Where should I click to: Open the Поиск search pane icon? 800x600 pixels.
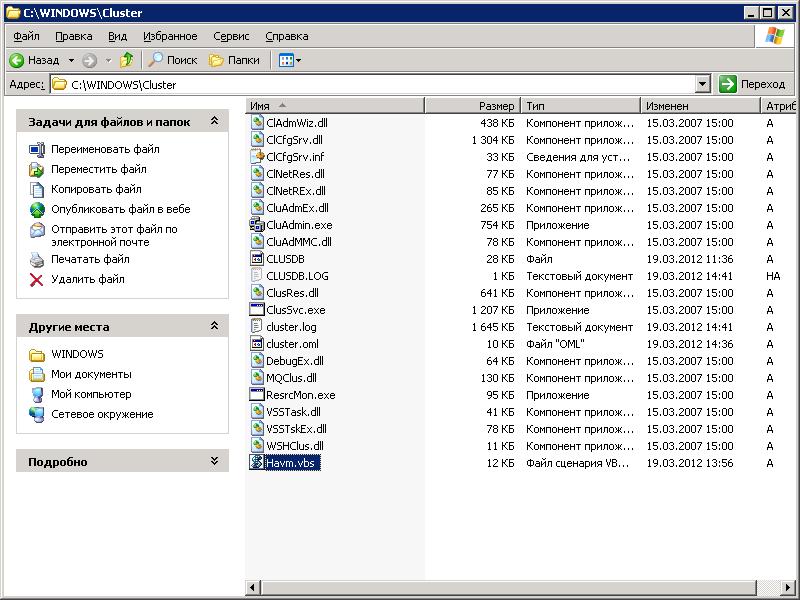(158, 59)
